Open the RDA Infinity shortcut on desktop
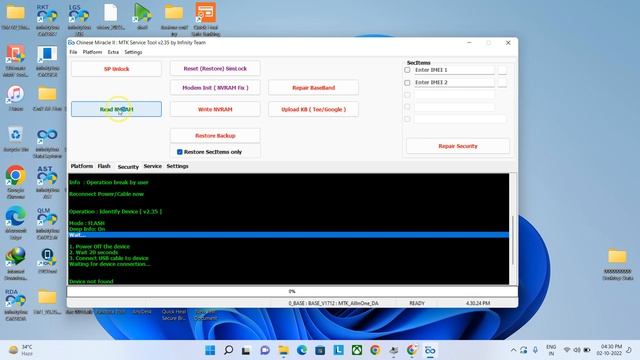Screen dimensions: 640x360 [x=16, y=304]
